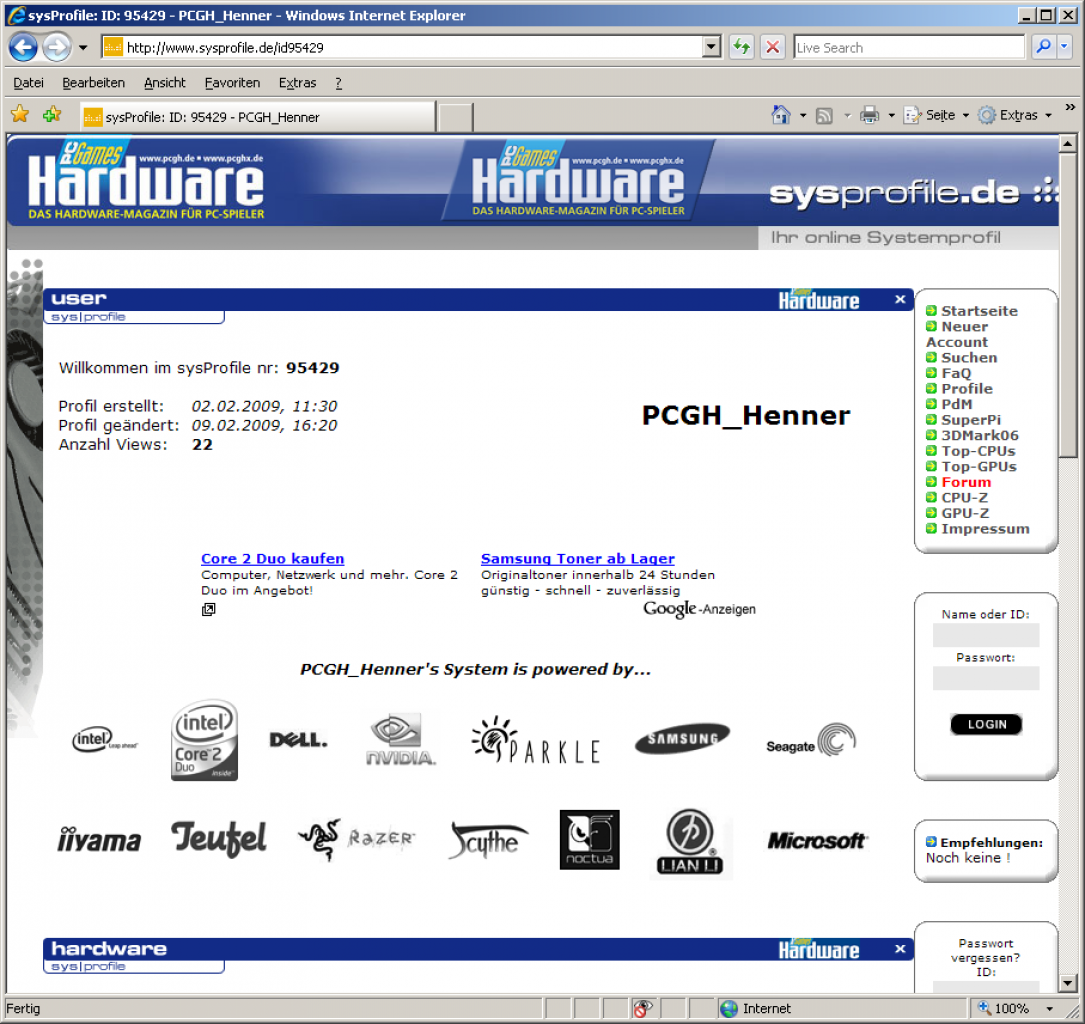Open the Seite toolbar menu

tap(936, 115)
